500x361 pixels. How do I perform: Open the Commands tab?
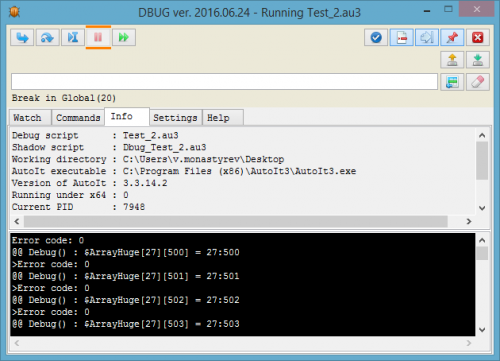click(78, 118)
